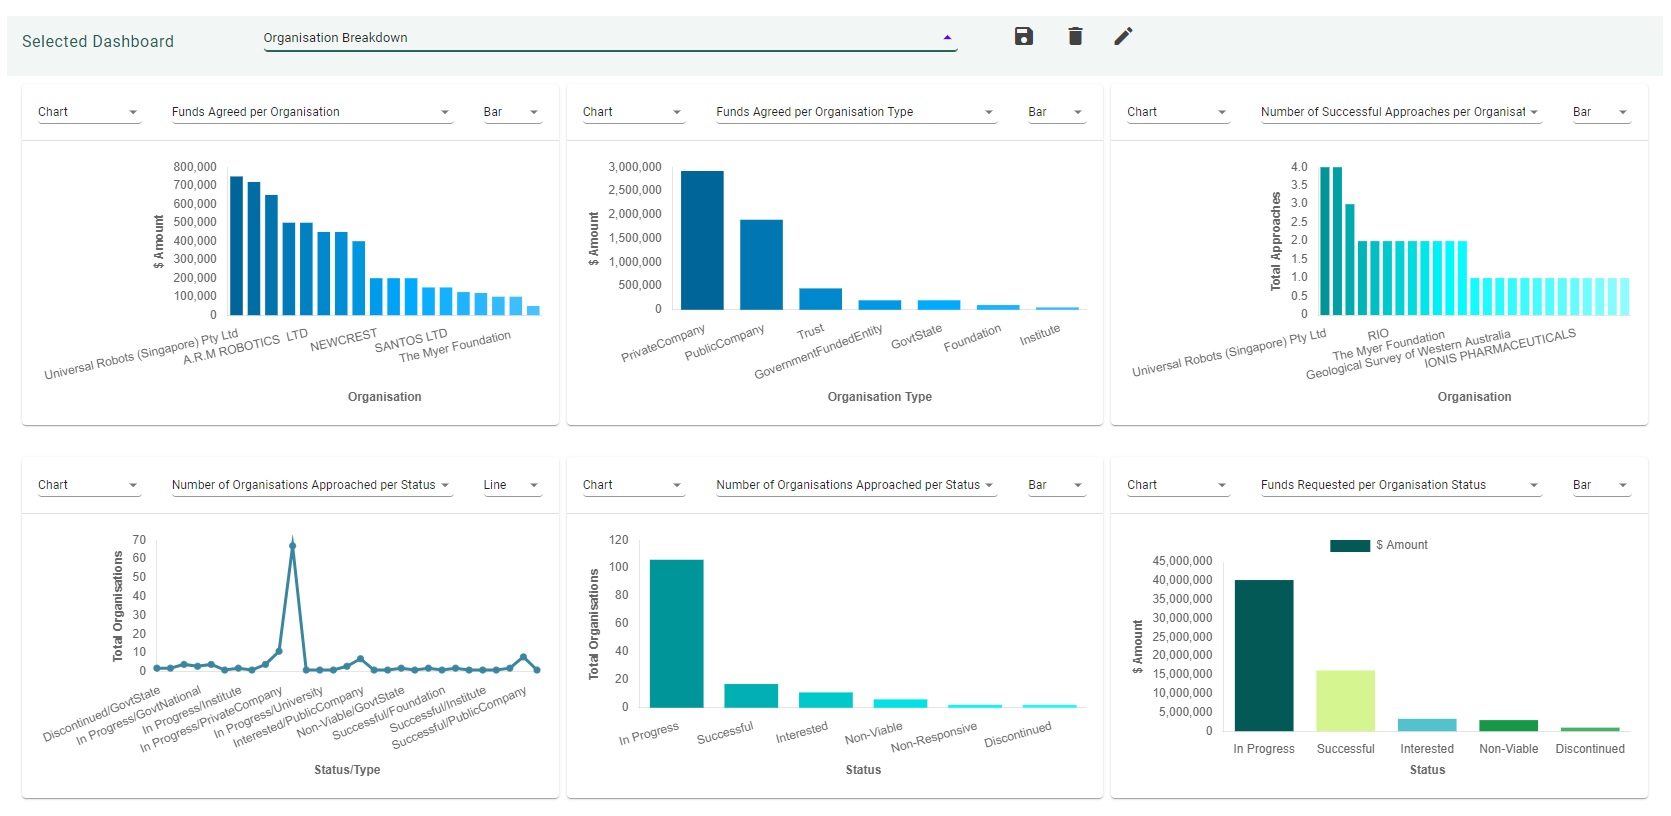Viewport: 1671px width, 816px height.
Task: Open Bar type dropdown for Funds Requested chart
Action: coord(1600,485)
